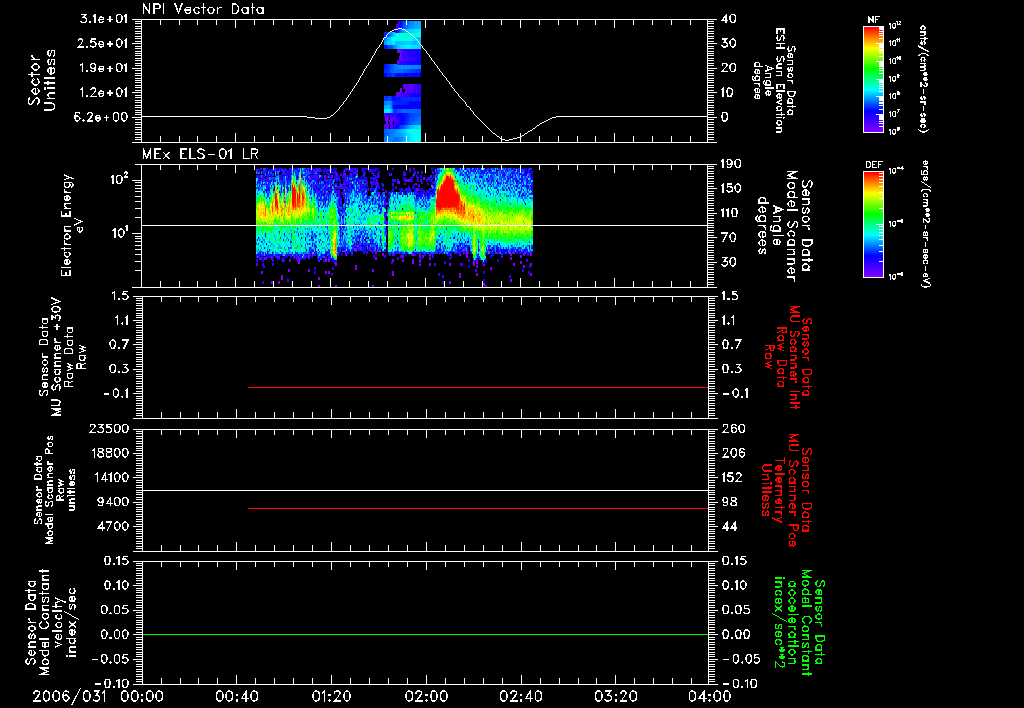
Task: Click the '03:20' time axis label
Action: [616, 696]
